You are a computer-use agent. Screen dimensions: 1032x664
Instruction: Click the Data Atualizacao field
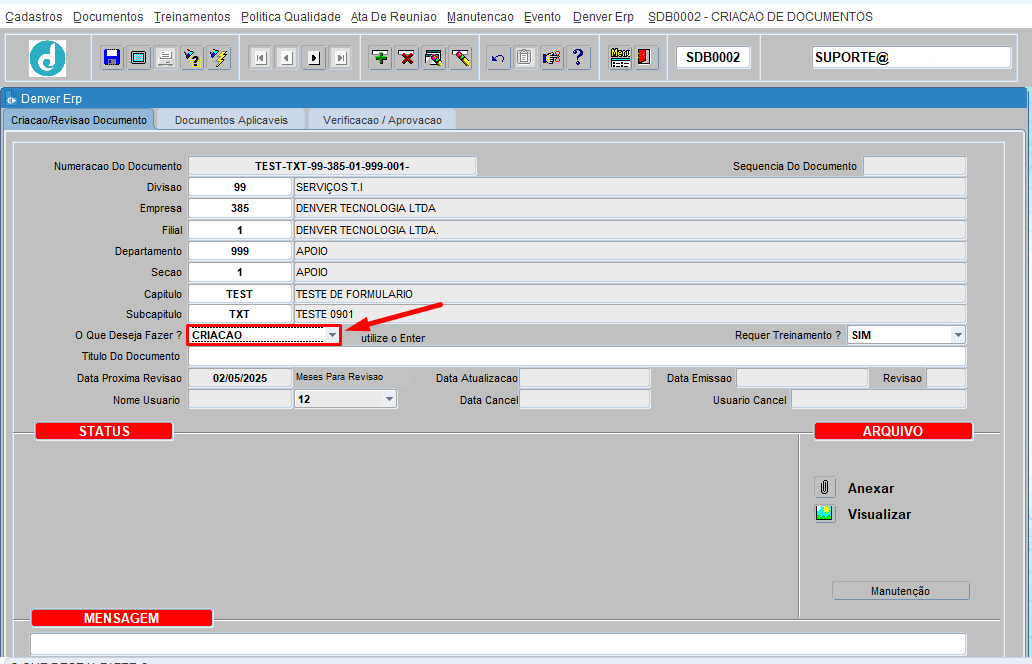(584, 378)
